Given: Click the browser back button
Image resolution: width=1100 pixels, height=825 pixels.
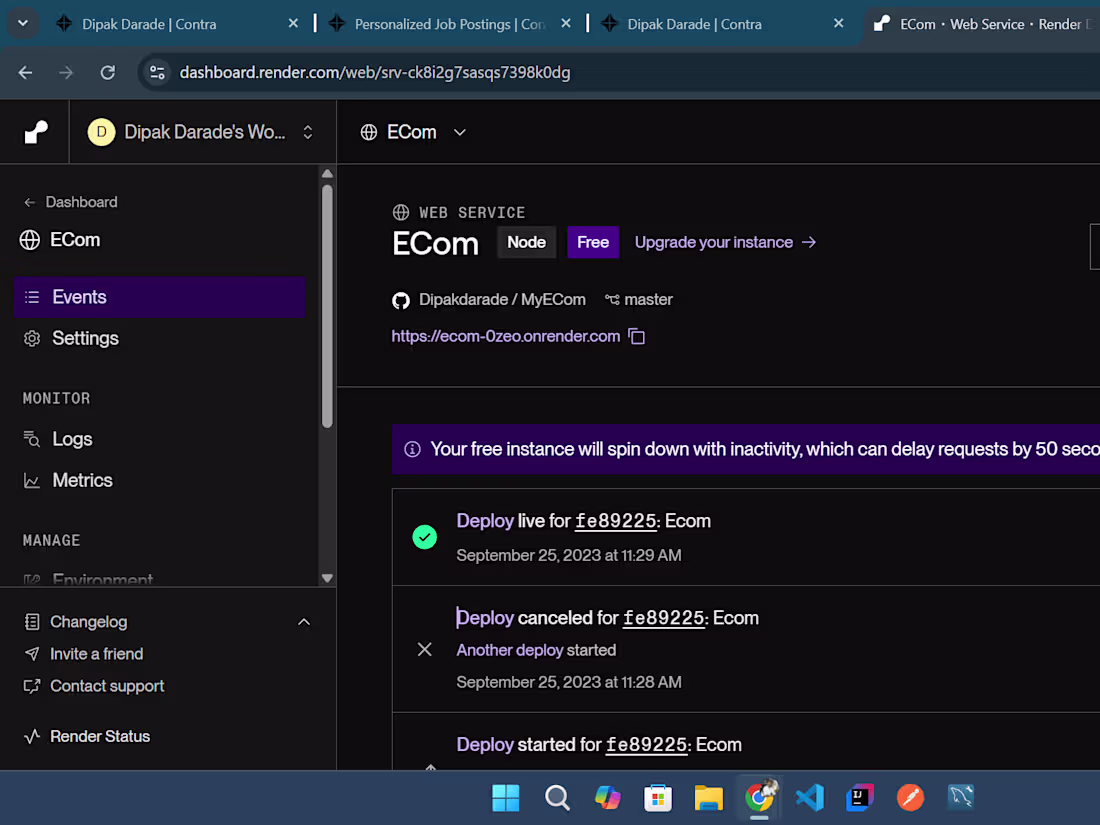Looking at the screenshot, I should click(25, 72).
